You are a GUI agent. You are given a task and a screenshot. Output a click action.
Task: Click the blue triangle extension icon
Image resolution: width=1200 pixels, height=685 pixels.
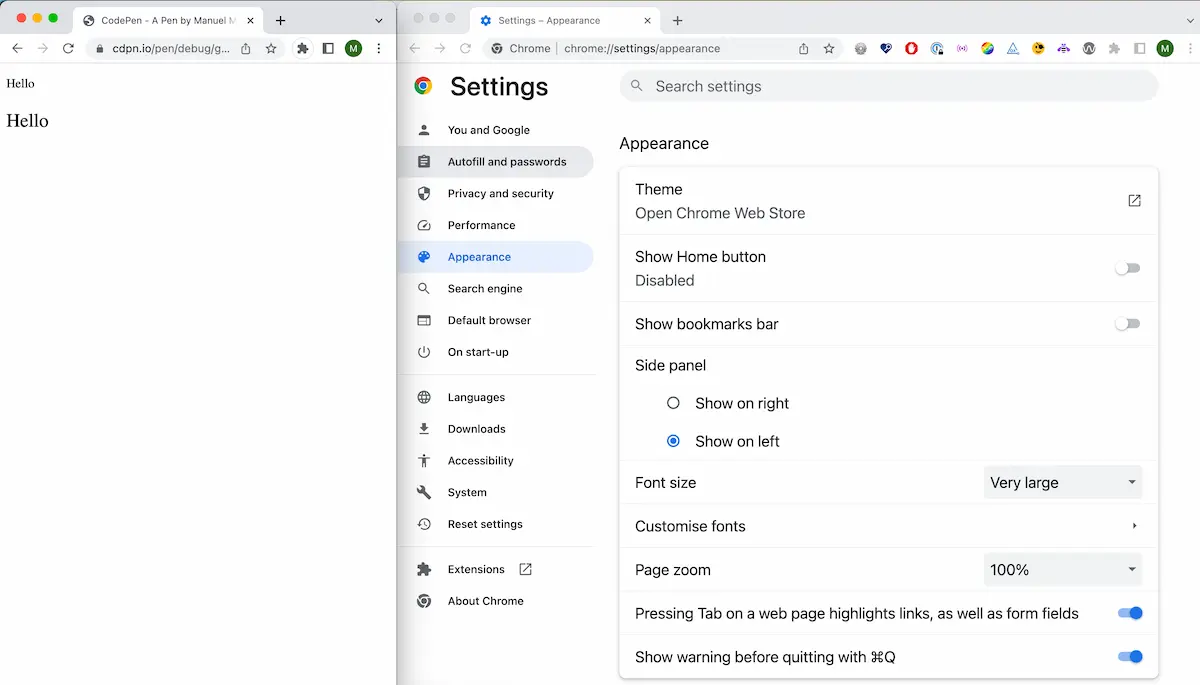(1013, 48)
